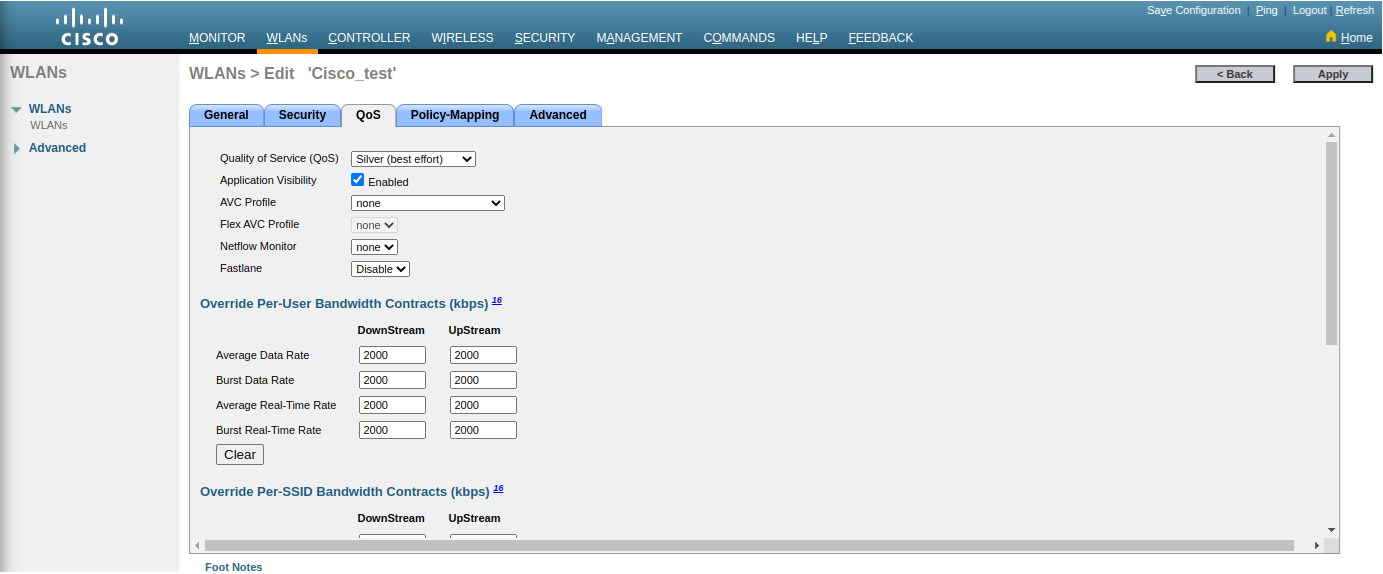The width and height of the screenshot is (1383, 574).
Task: Click the Refresh link
Action: tap(1355, 10)
